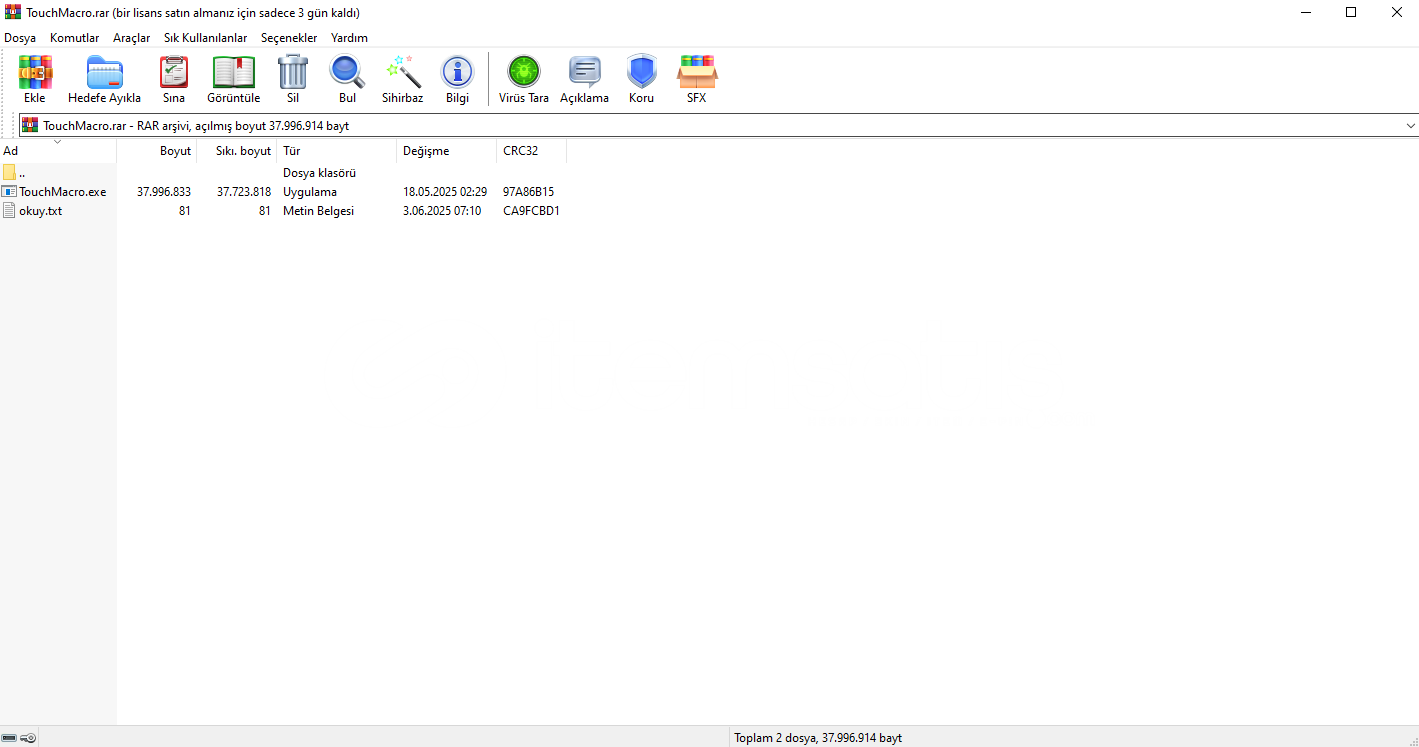Select the okuy.txt file name
The image size is (1419, 747).
click(x=41, y=210)
